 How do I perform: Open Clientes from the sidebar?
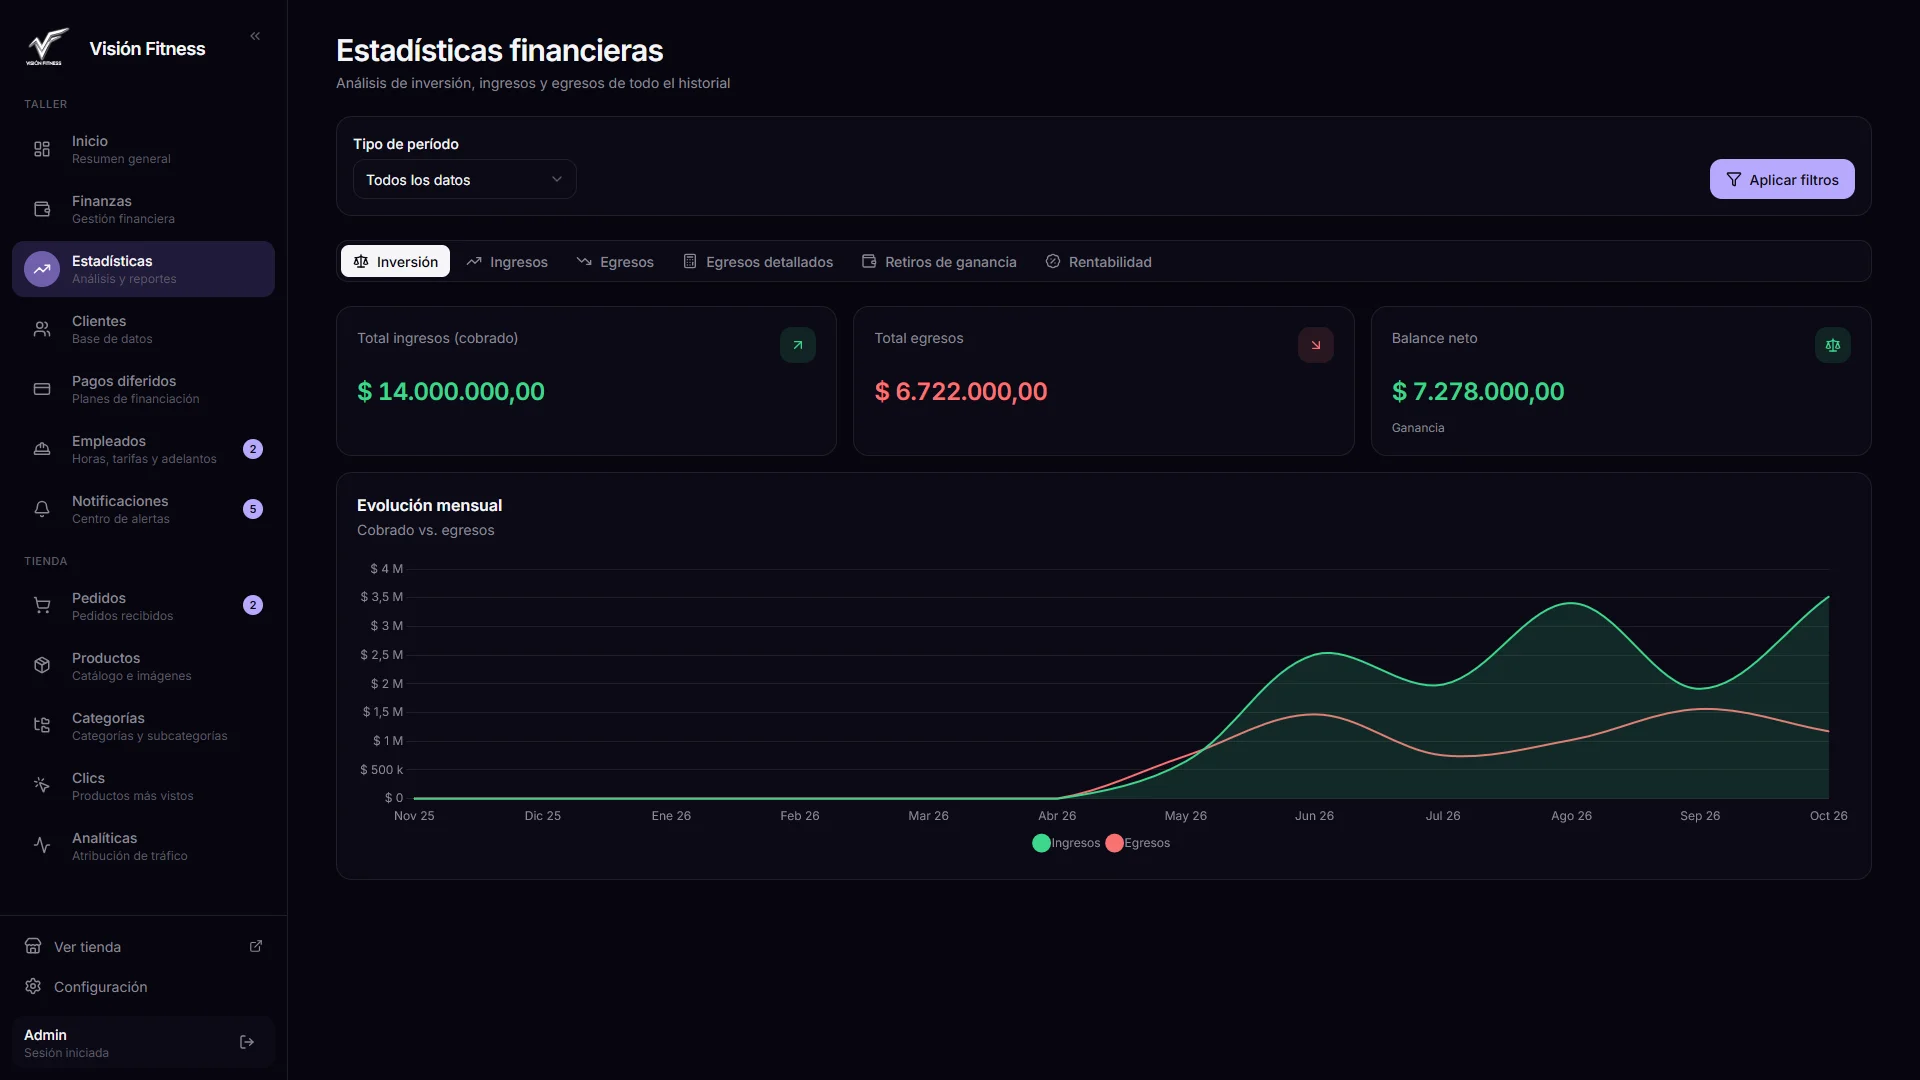[143, 329]
